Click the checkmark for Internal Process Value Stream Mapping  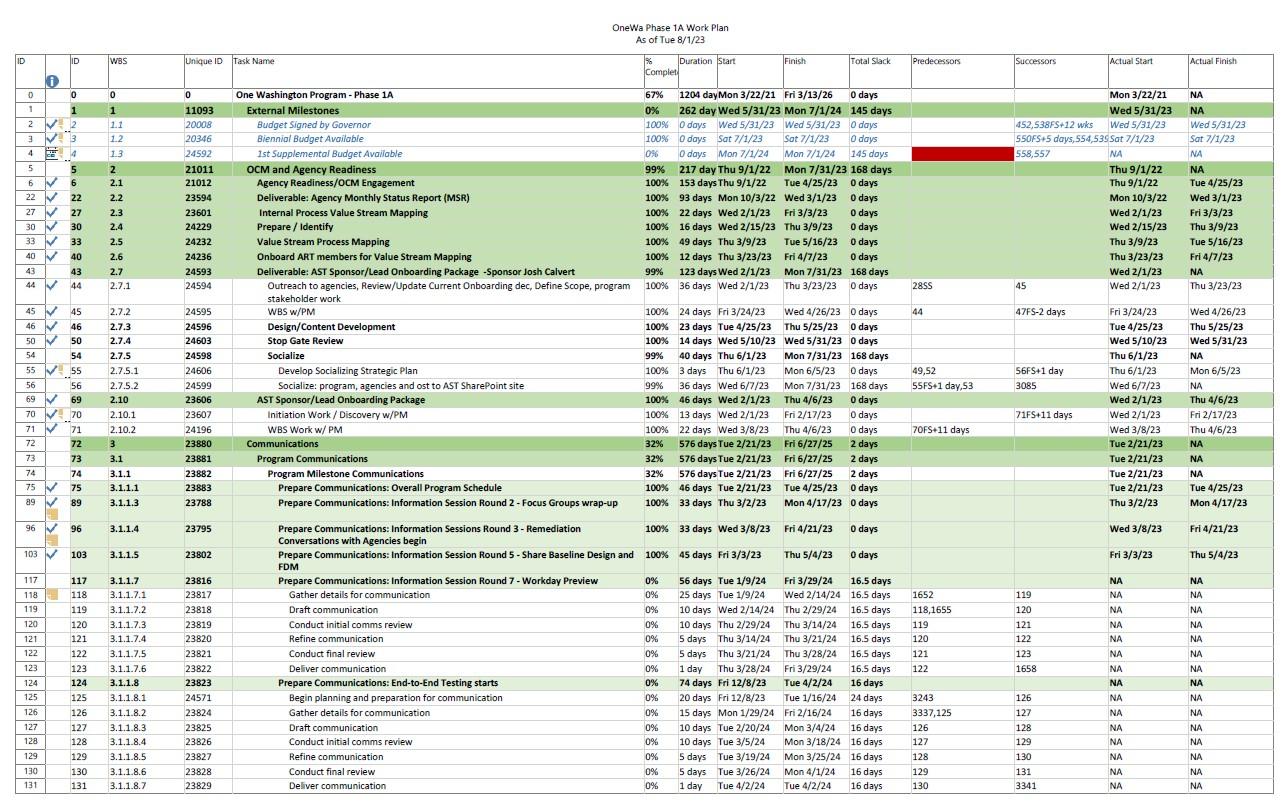coord(52,212)
